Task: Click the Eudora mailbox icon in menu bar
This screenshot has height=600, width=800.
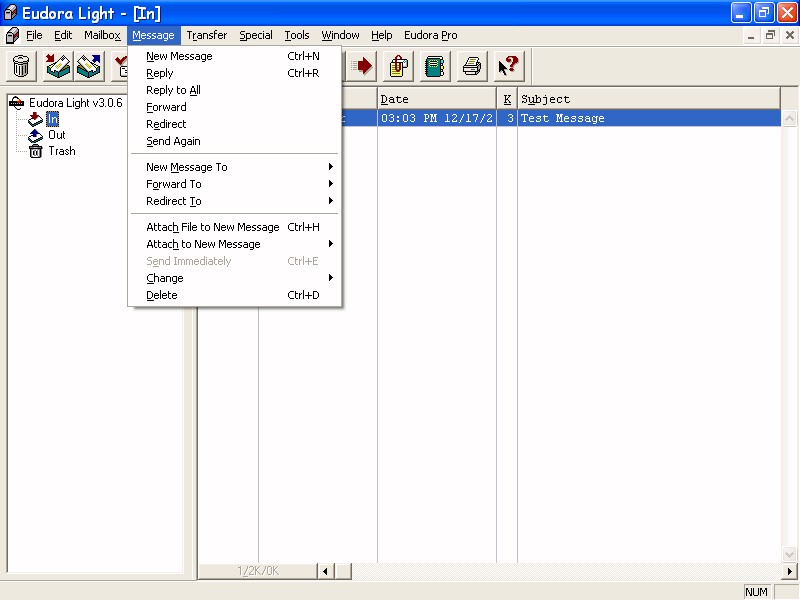Action: [x=12, y=35]
